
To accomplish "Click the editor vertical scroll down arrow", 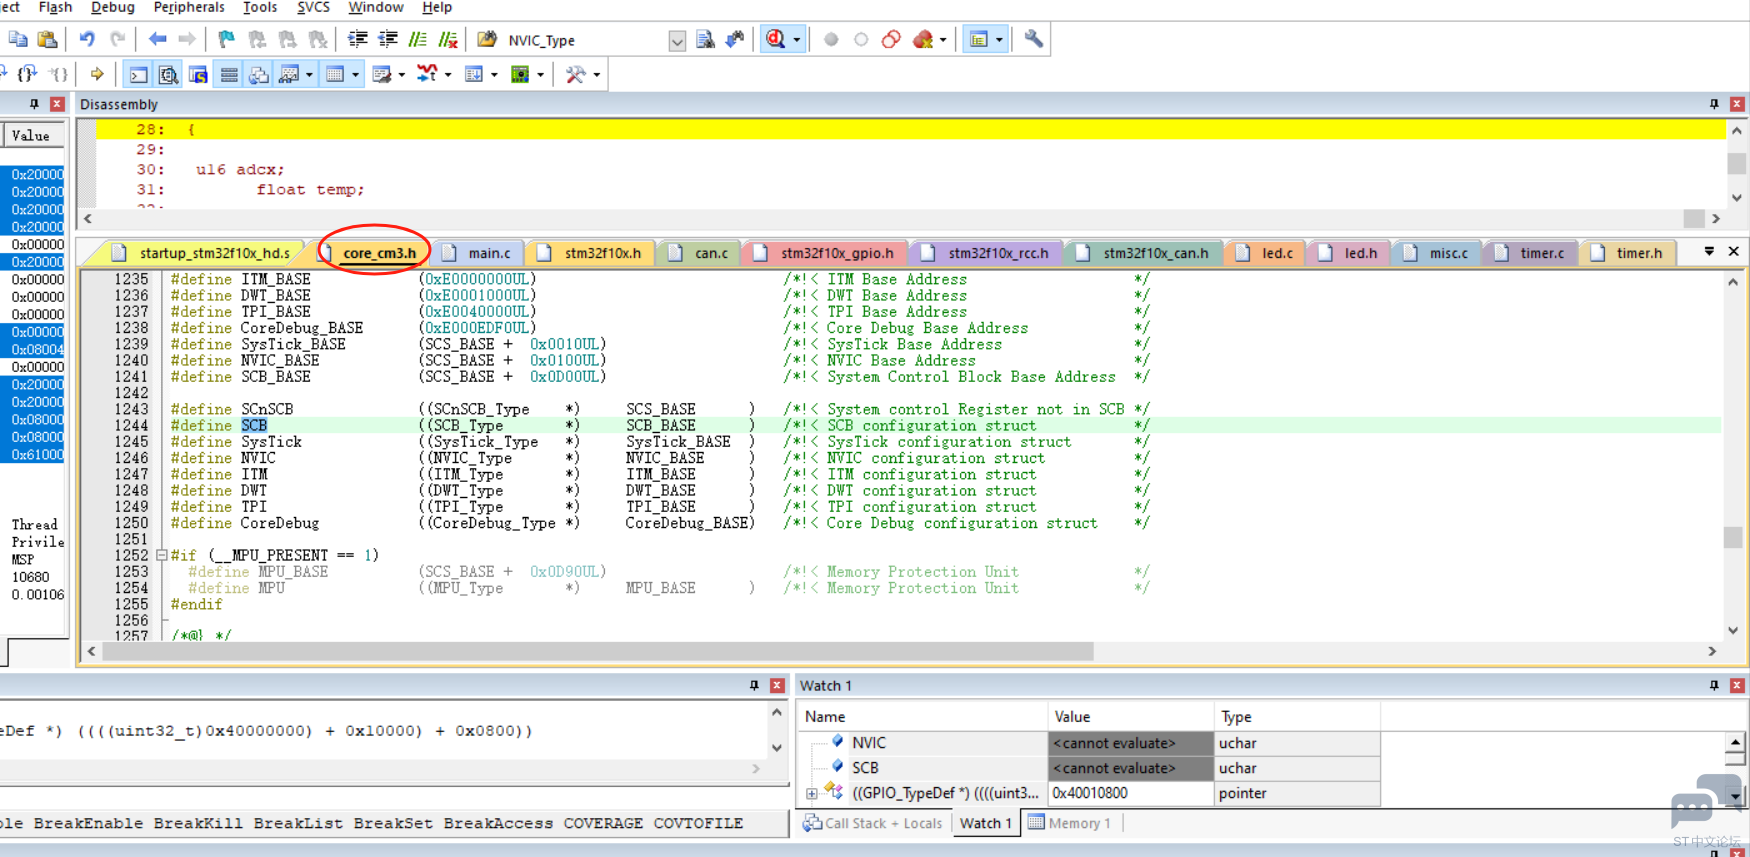I will click(1733, 630).
